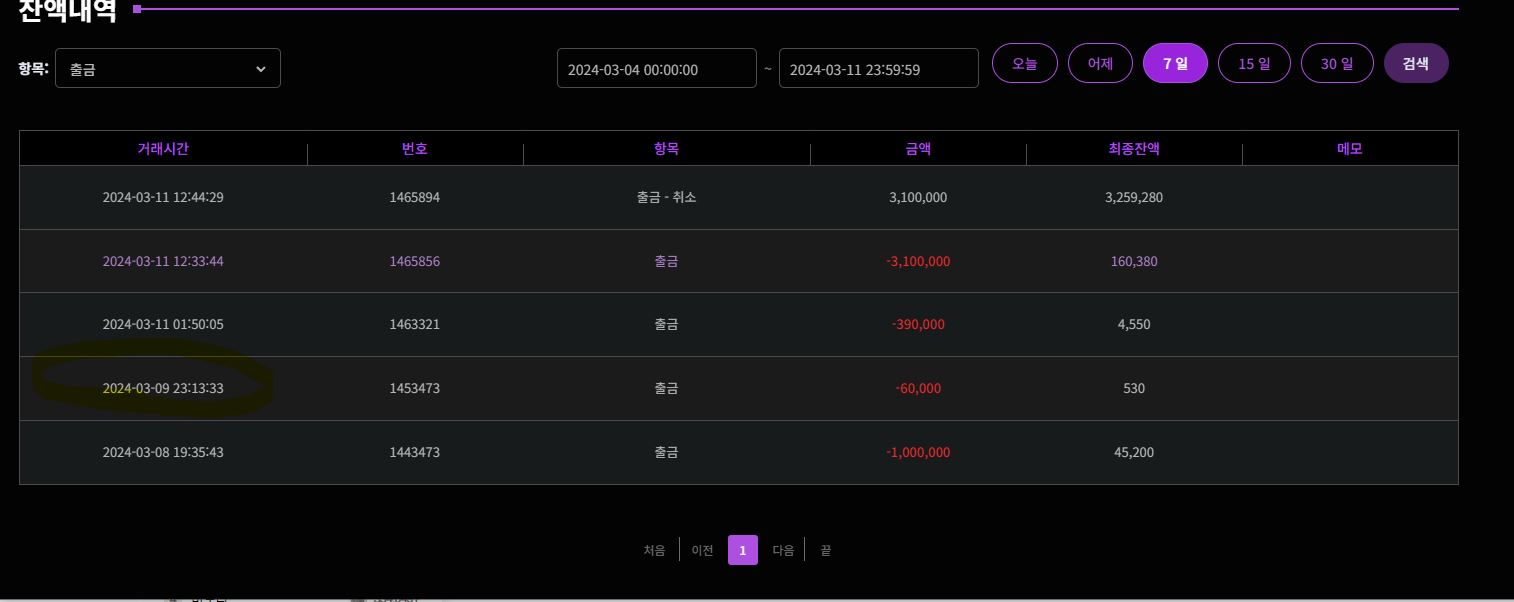Open transaction number 1465856
The height and width of the screenshot is (602, 1514).
414,262
